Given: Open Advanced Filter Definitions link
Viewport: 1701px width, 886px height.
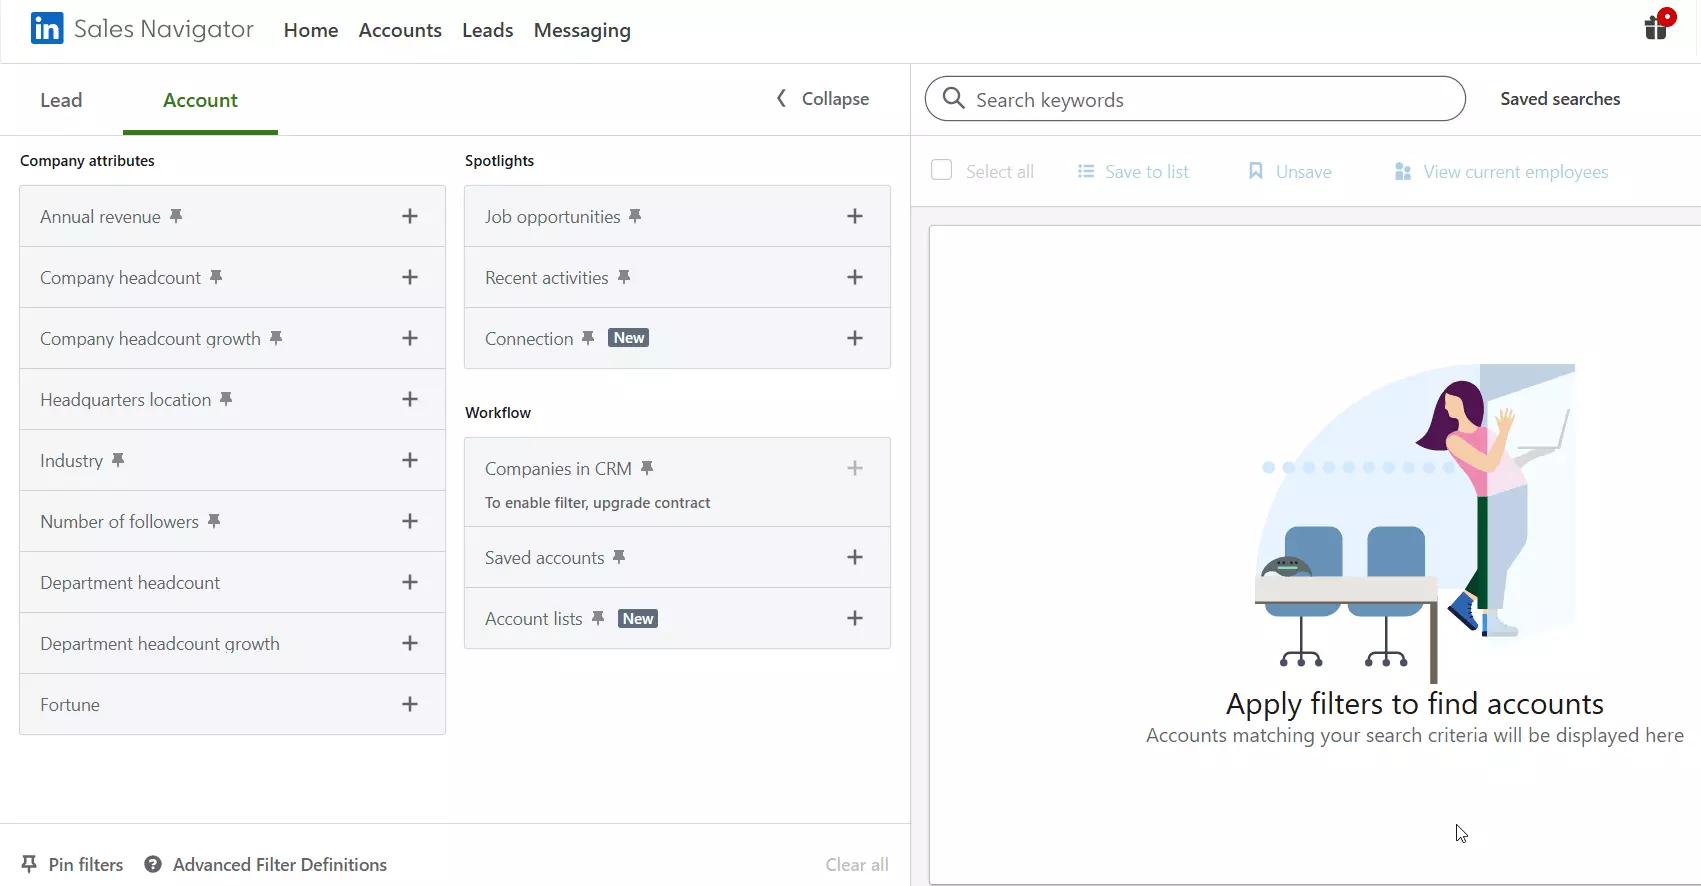Looking at the screenshot, I should (280, 864).
